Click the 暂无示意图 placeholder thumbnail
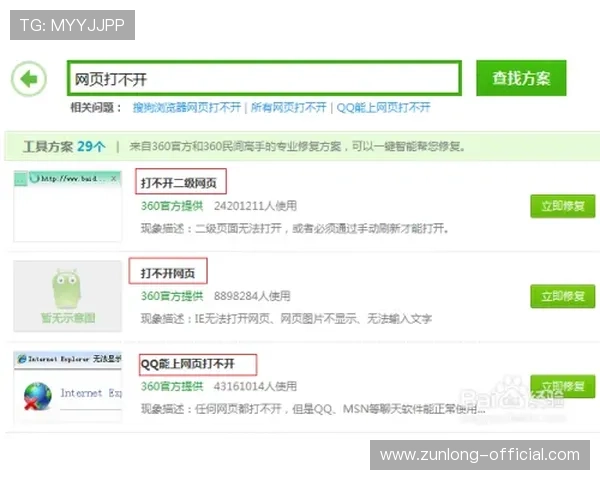Screen dimensions: 600x480 point(67,296)
